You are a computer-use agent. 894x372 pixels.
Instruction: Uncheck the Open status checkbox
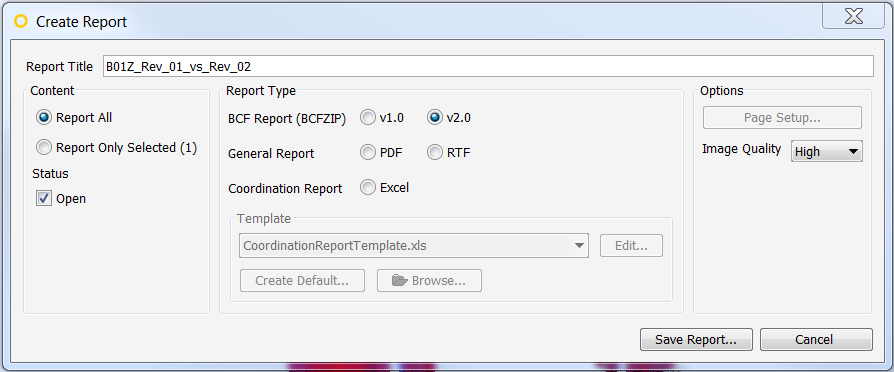pyautogui.click(x=44, y=199)
